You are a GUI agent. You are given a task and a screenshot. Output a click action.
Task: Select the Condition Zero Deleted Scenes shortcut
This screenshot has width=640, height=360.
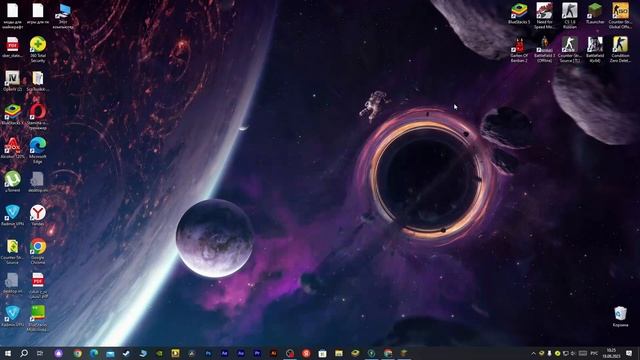[x=620, y=49]
